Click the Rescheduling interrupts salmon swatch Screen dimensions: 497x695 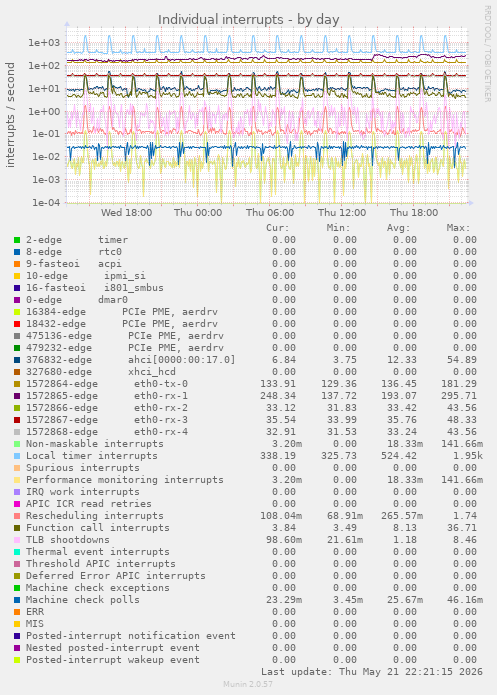17,516
